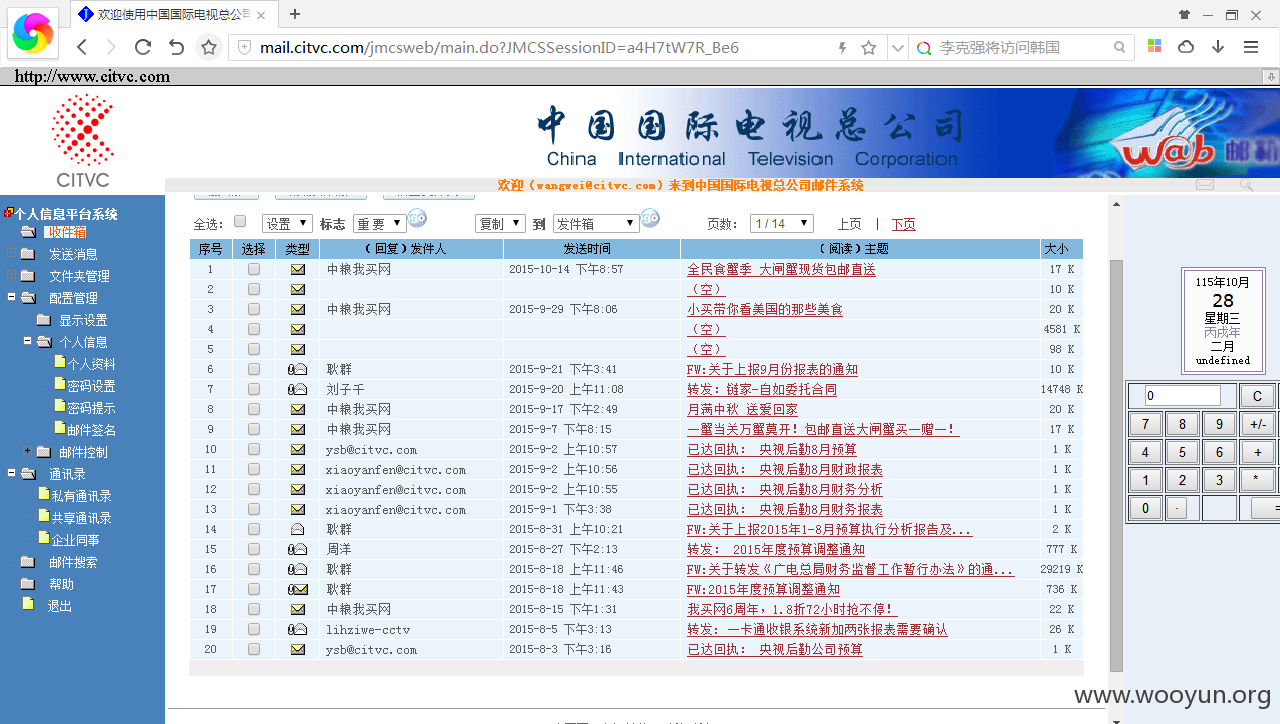Click the browser download arrow icon
The height and width of the screenshot is (724, 1280).
[1218, 47]
